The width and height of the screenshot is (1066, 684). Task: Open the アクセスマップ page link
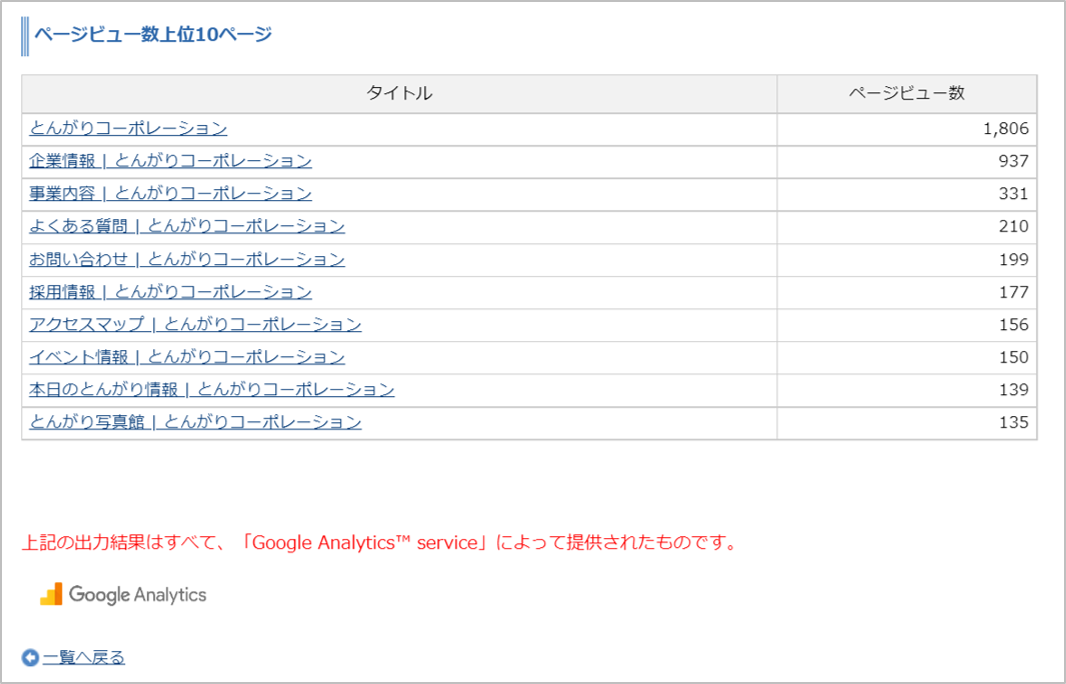pos(195,324)
